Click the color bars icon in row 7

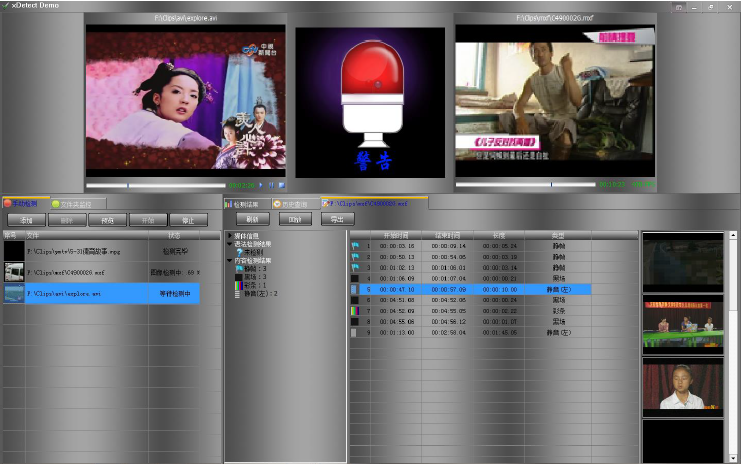pos(354,311)
